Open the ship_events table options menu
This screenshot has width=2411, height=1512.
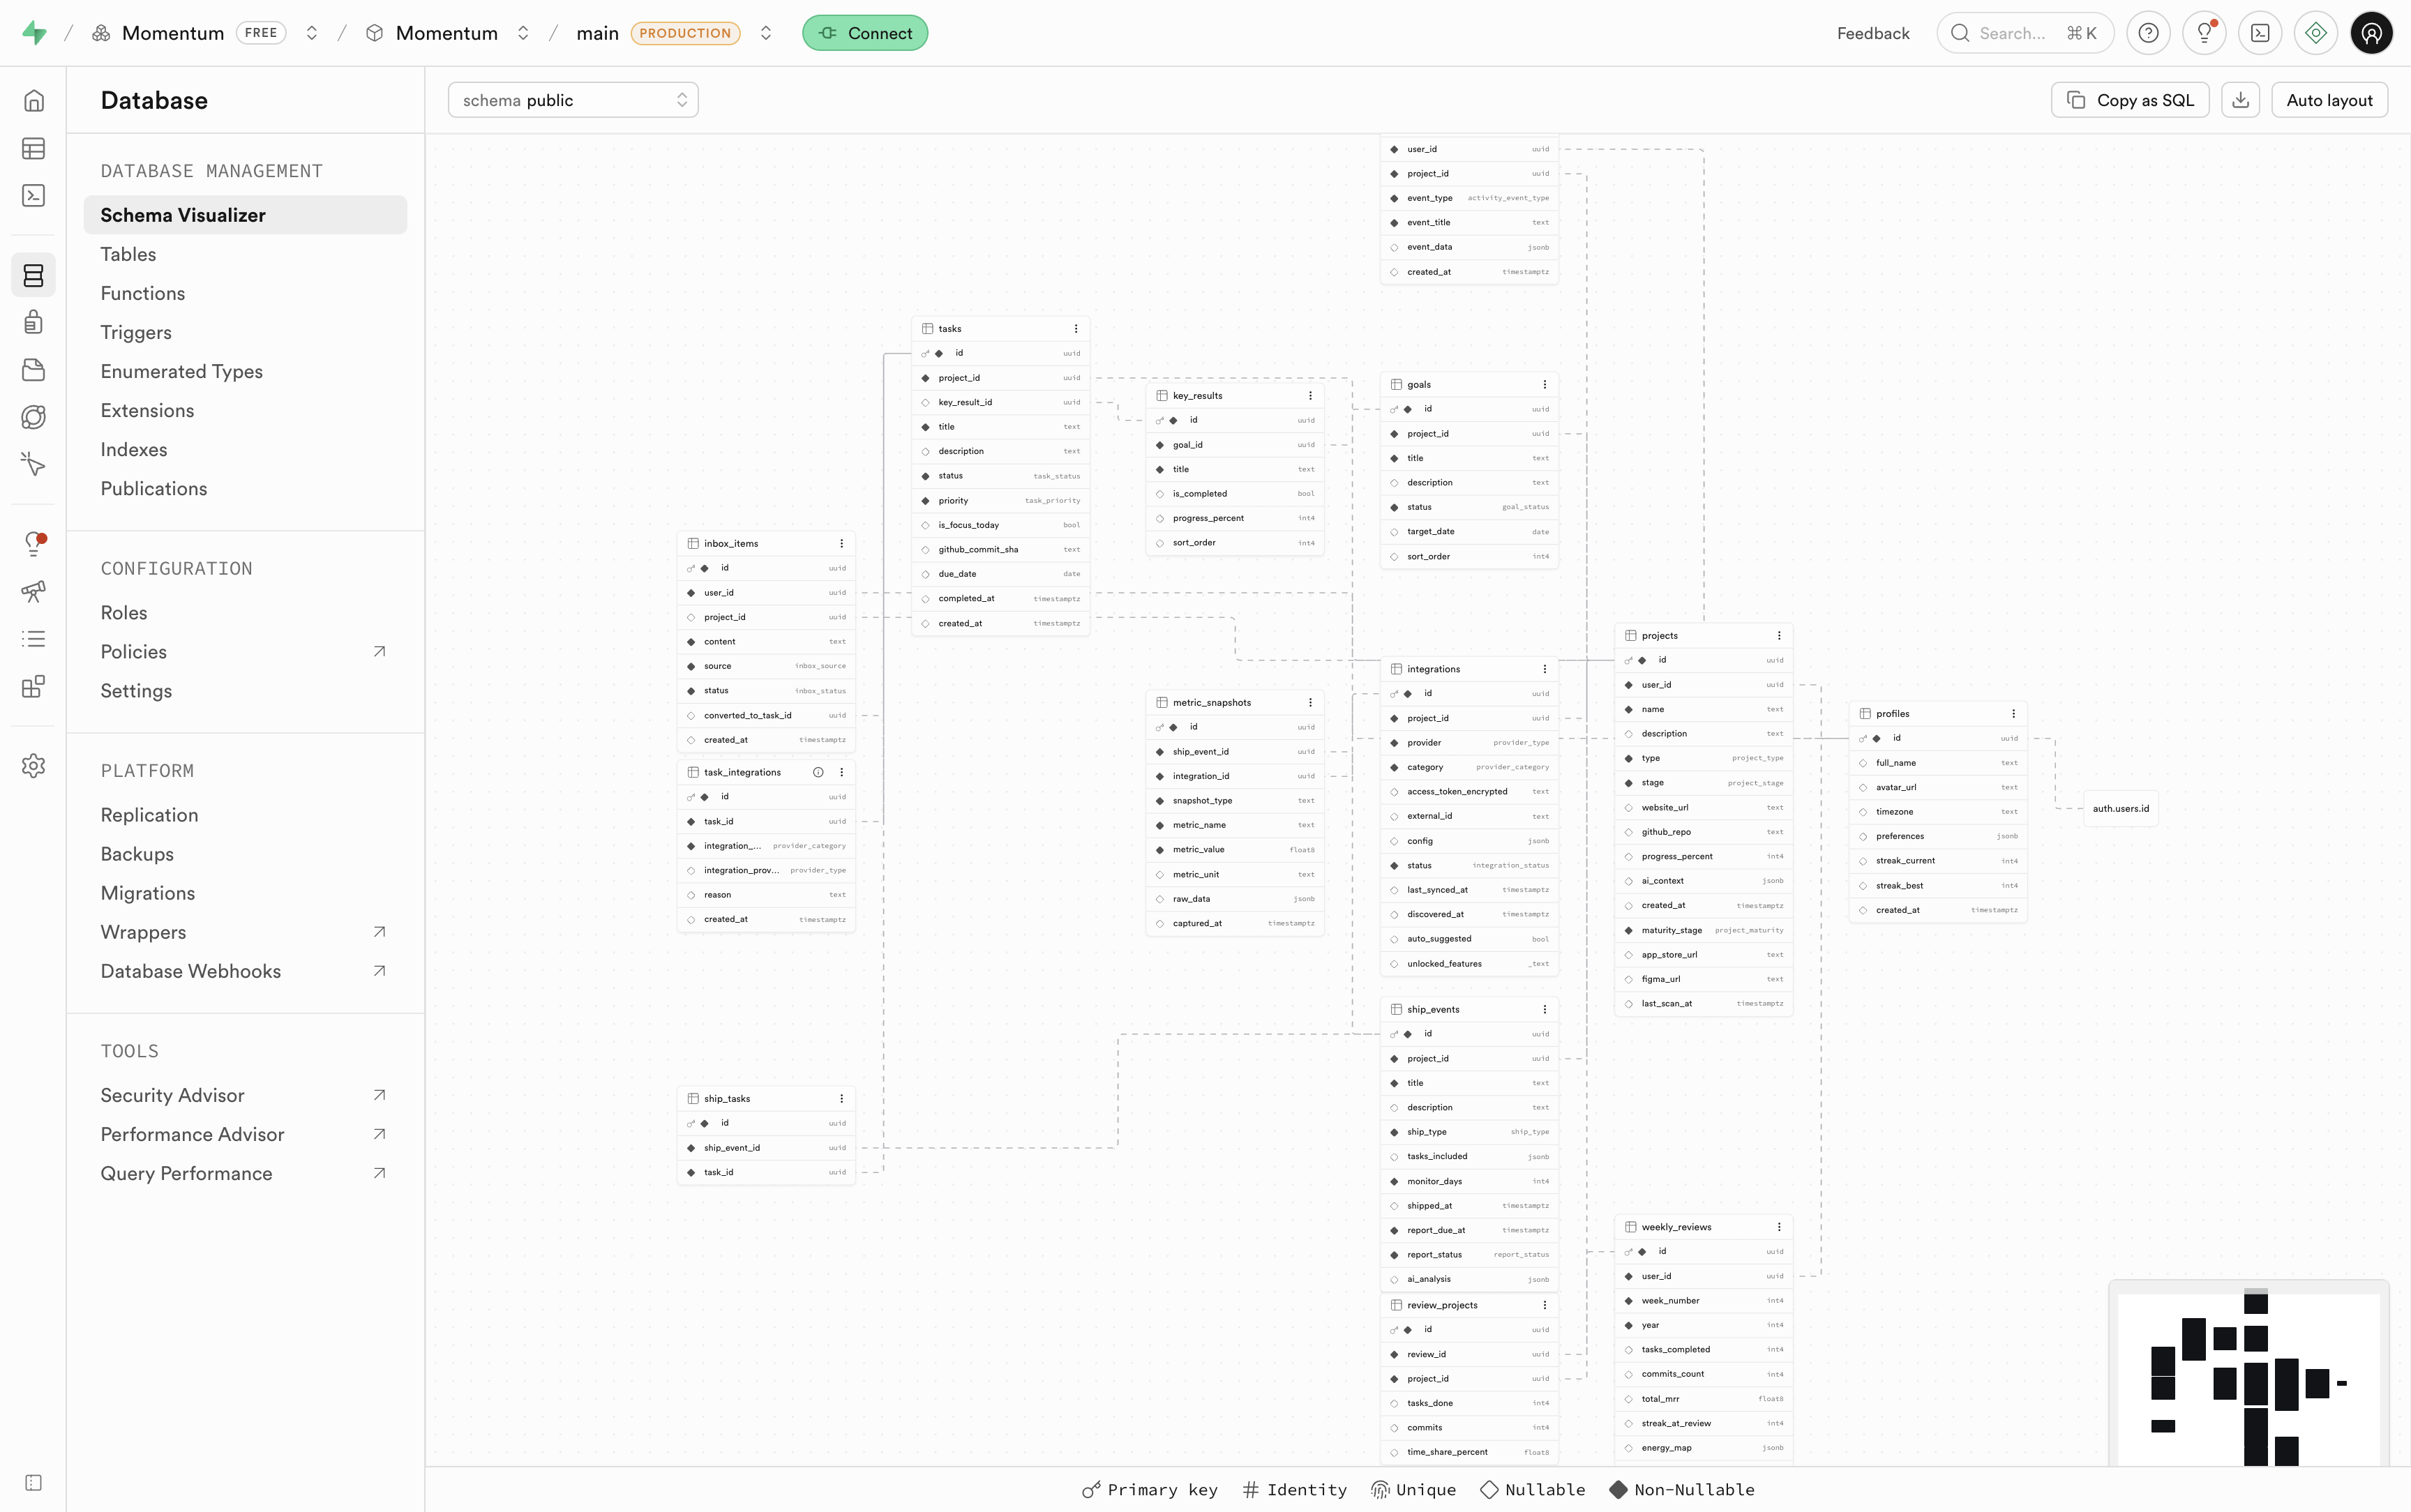point(1545,1010)
